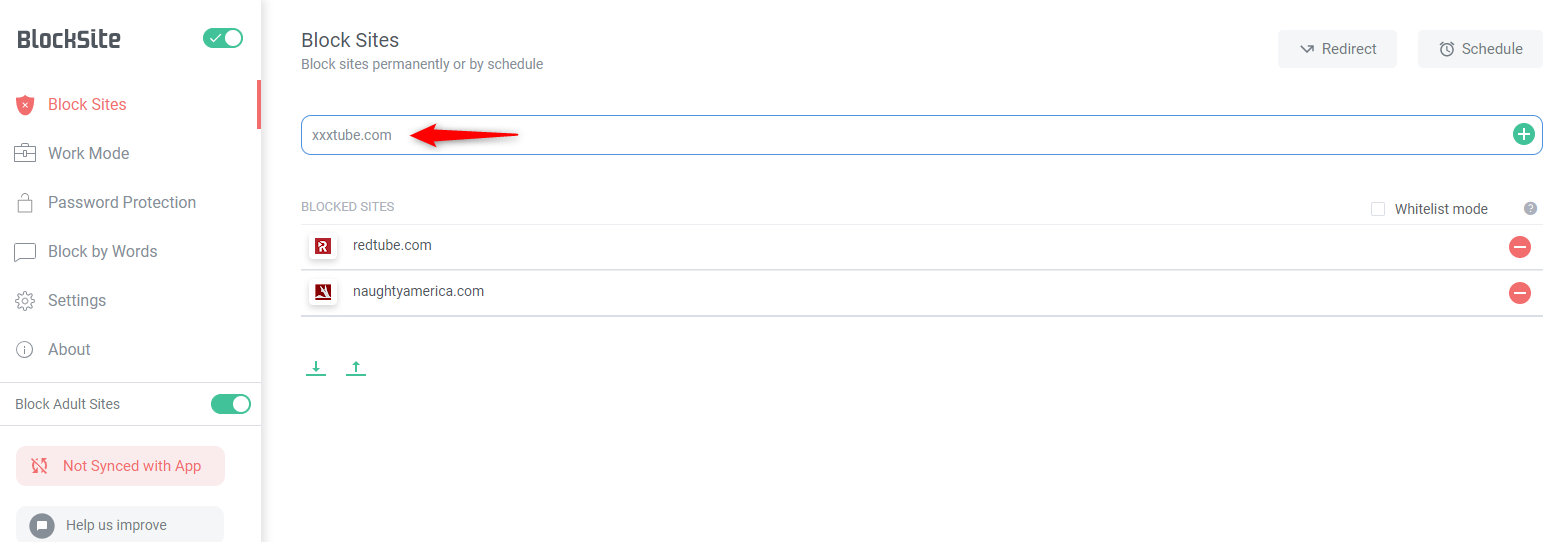Click the export list upload-arrow icon
The height and width of the screenshot is (542, 1551).
[x=356, y=368]
